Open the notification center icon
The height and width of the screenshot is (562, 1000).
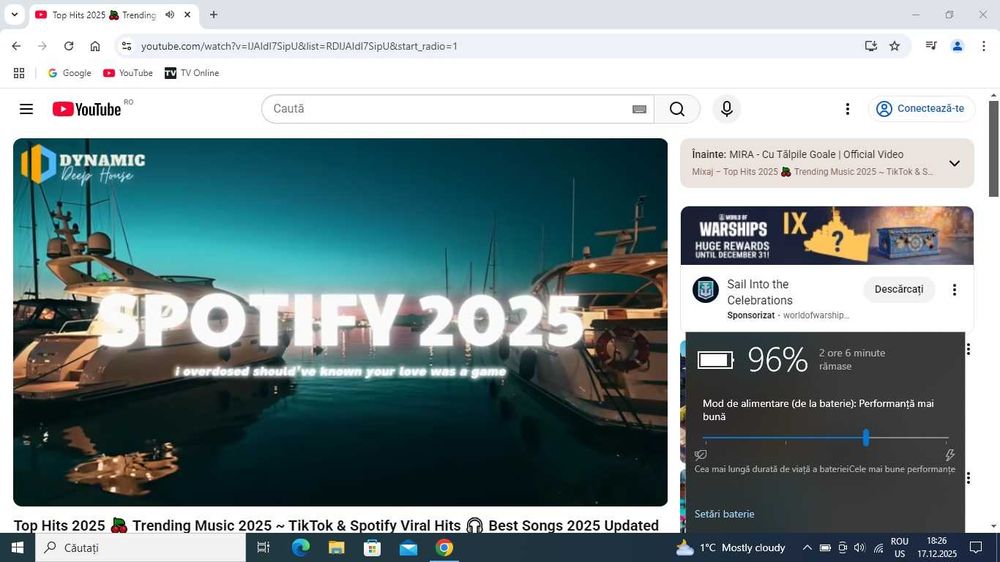(x=976, y=548)
